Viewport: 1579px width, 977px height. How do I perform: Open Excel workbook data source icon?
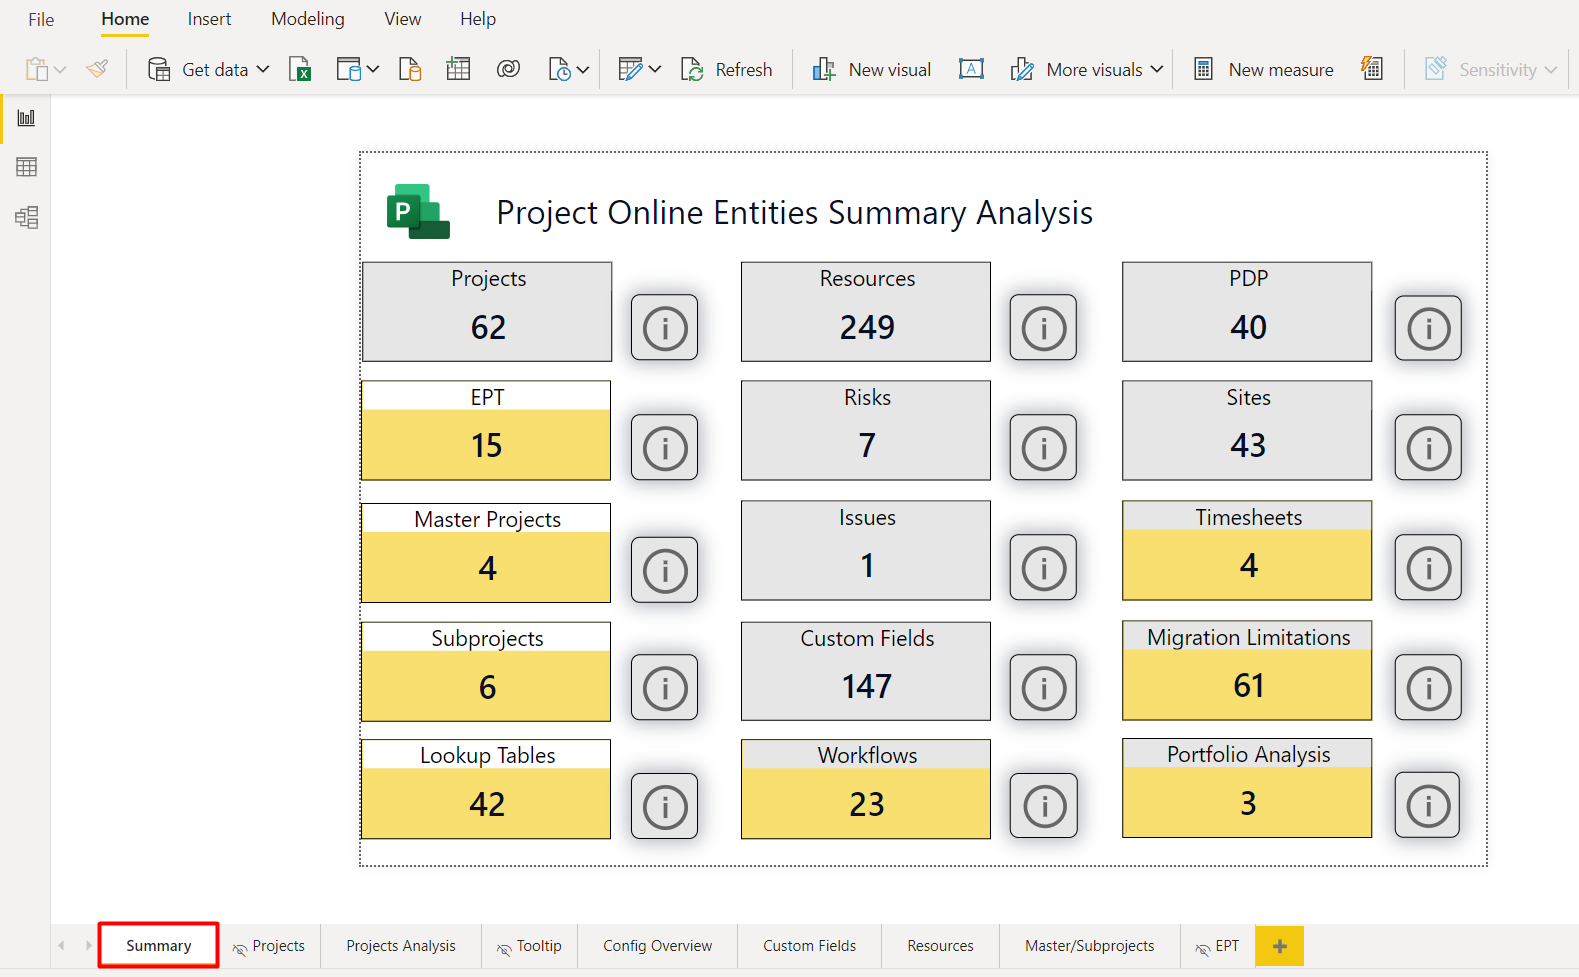300,69
